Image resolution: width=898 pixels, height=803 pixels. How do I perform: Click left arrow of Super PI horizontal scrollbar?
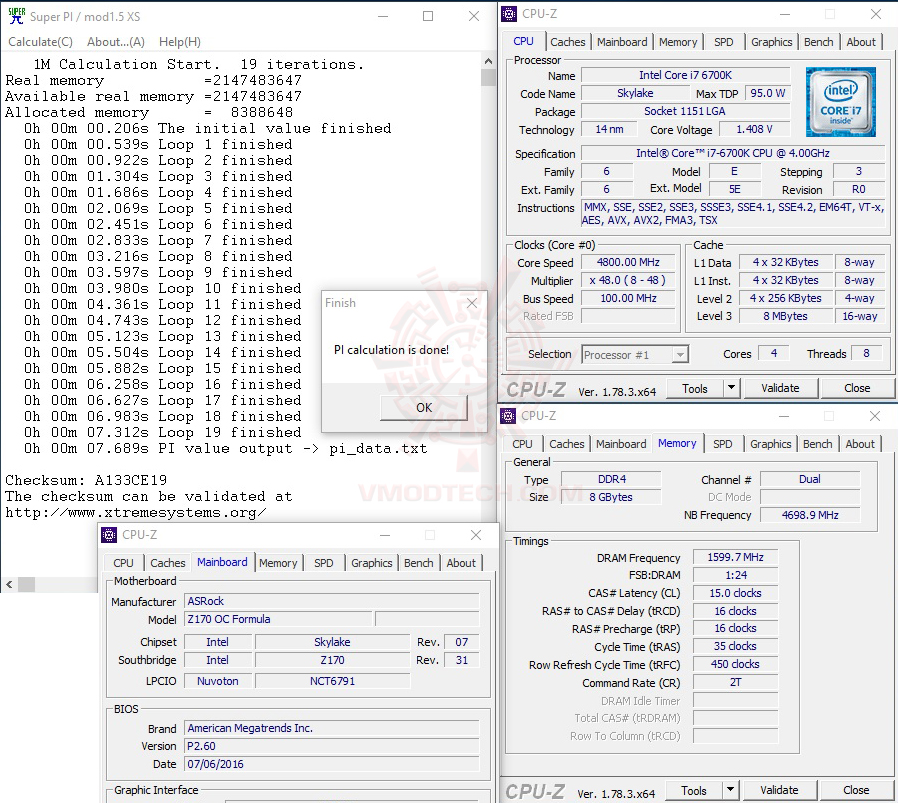point(9,585)
